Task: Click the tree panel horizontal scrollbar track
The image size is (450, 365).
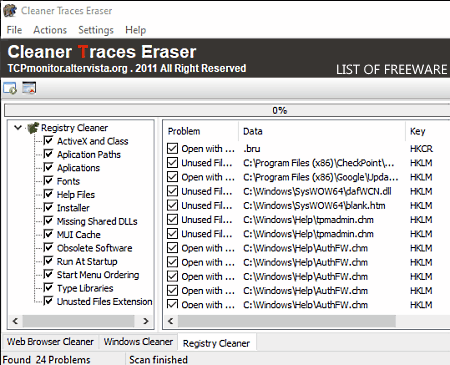Action: pyautogui.click(x=78, y=321)
